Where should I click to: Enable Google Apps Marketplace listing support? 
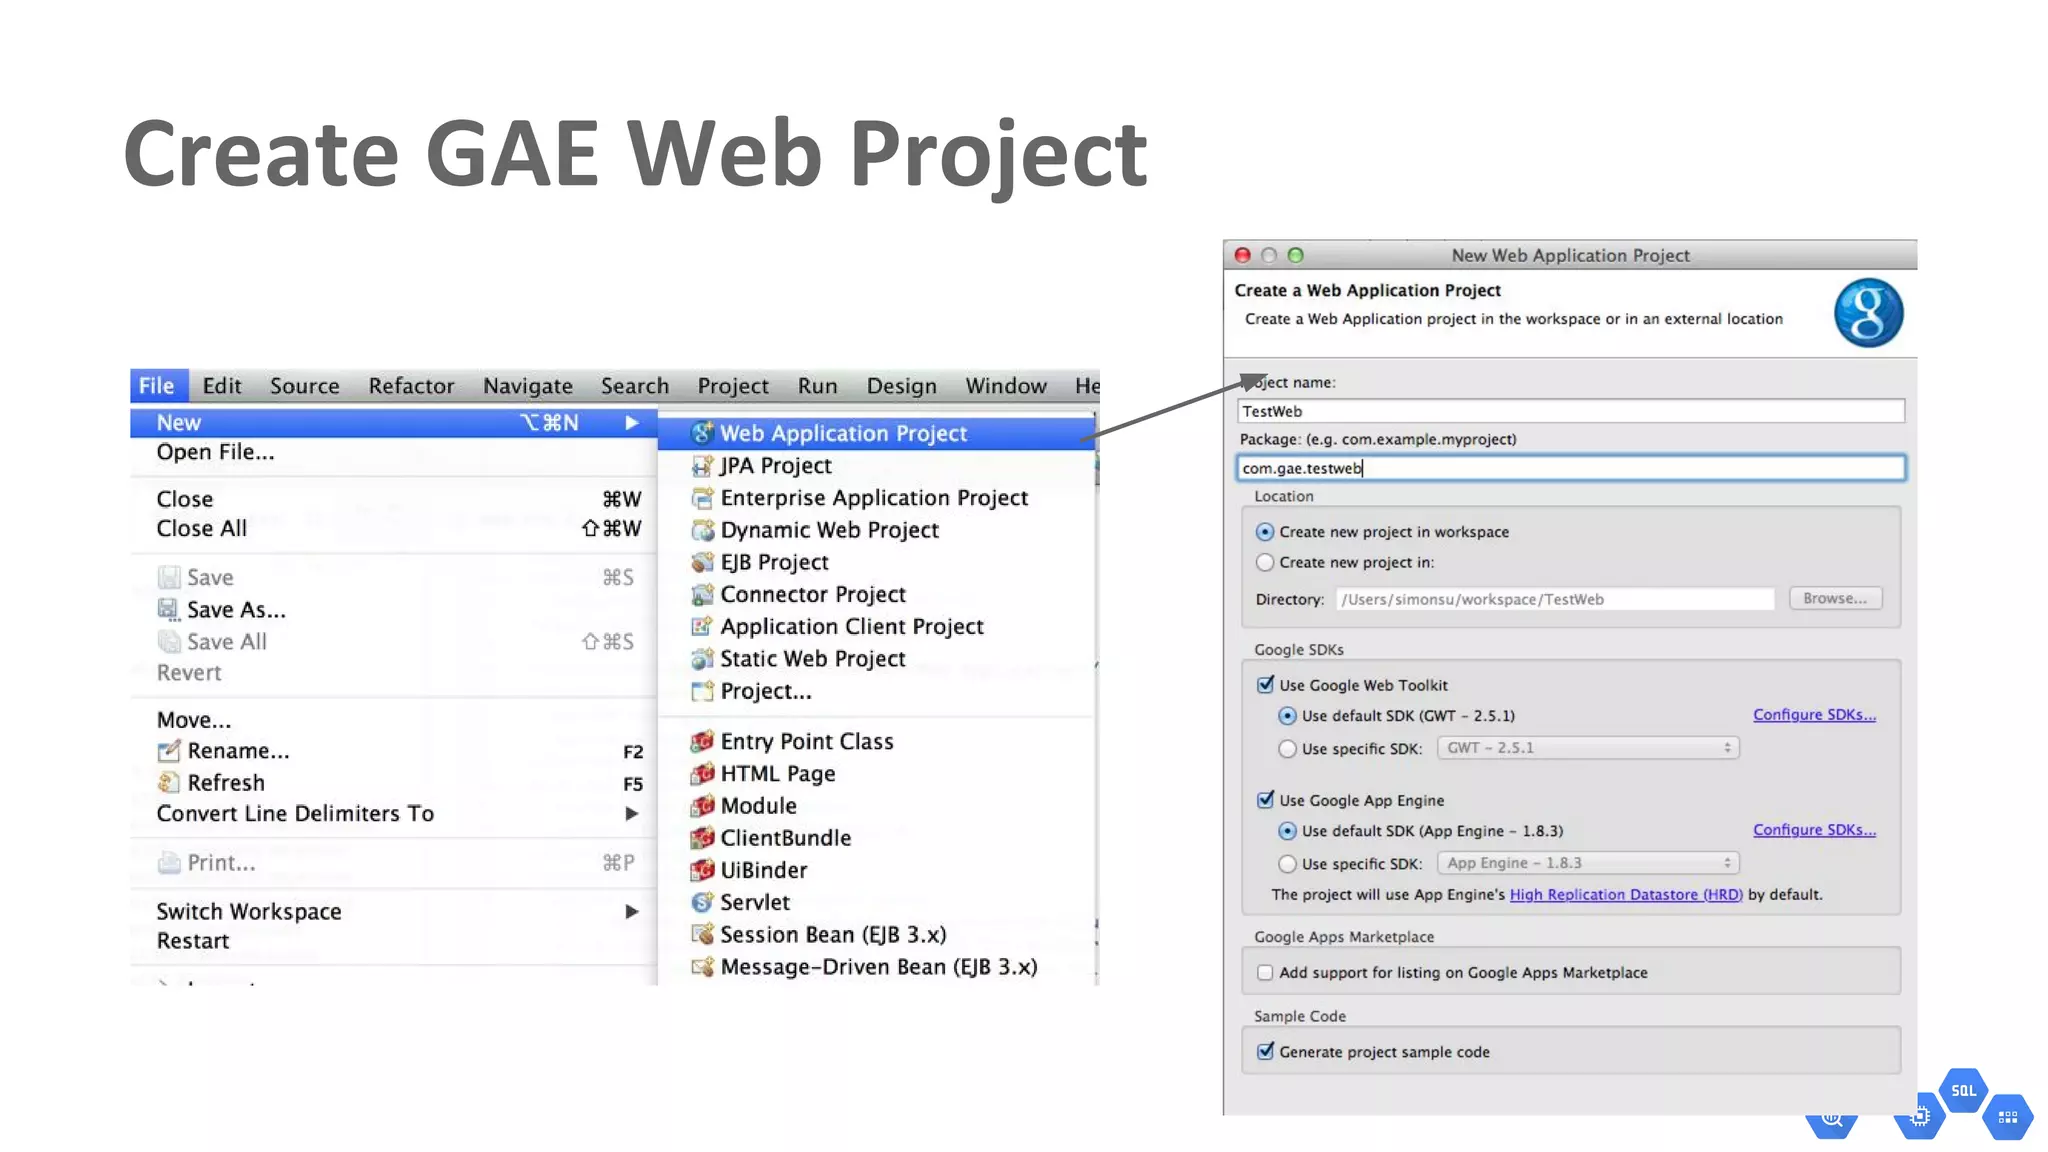click(1265, 972)
